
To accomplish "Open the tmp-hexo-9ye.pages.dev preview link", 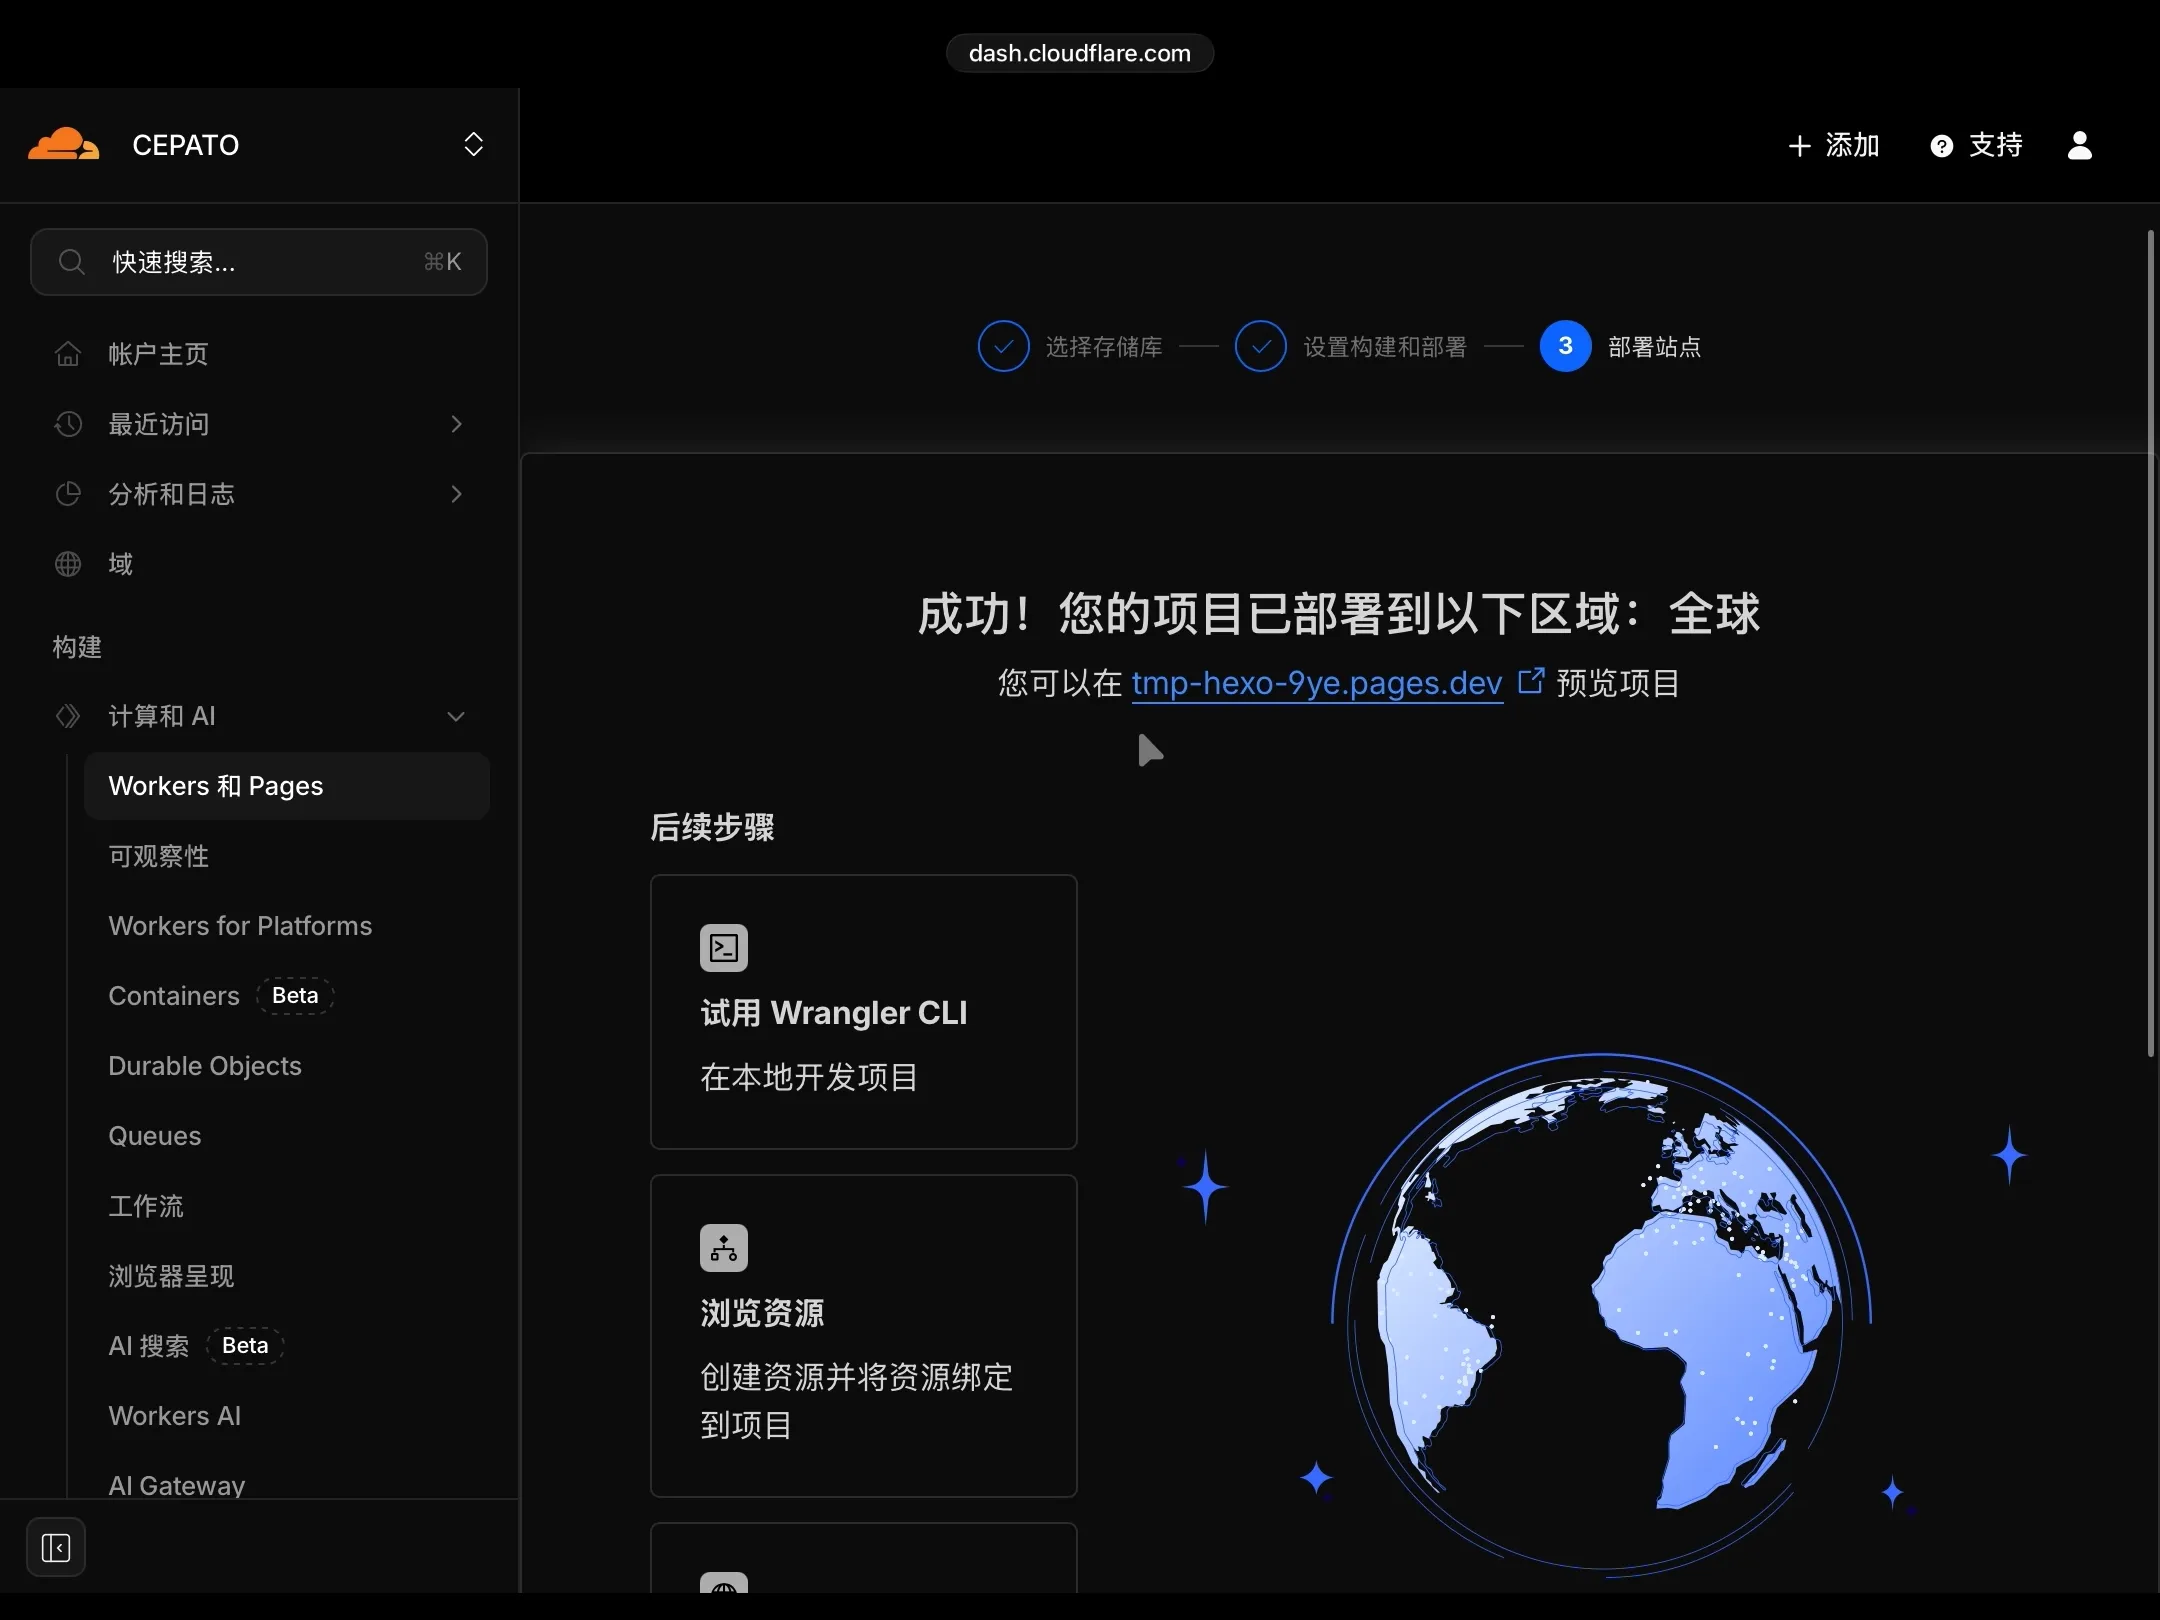I will [1315, 683].
